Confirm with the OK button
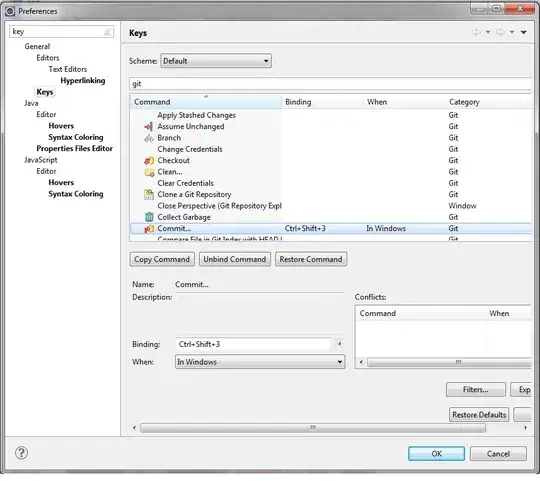540x481 pixels. tap(436, 453)
